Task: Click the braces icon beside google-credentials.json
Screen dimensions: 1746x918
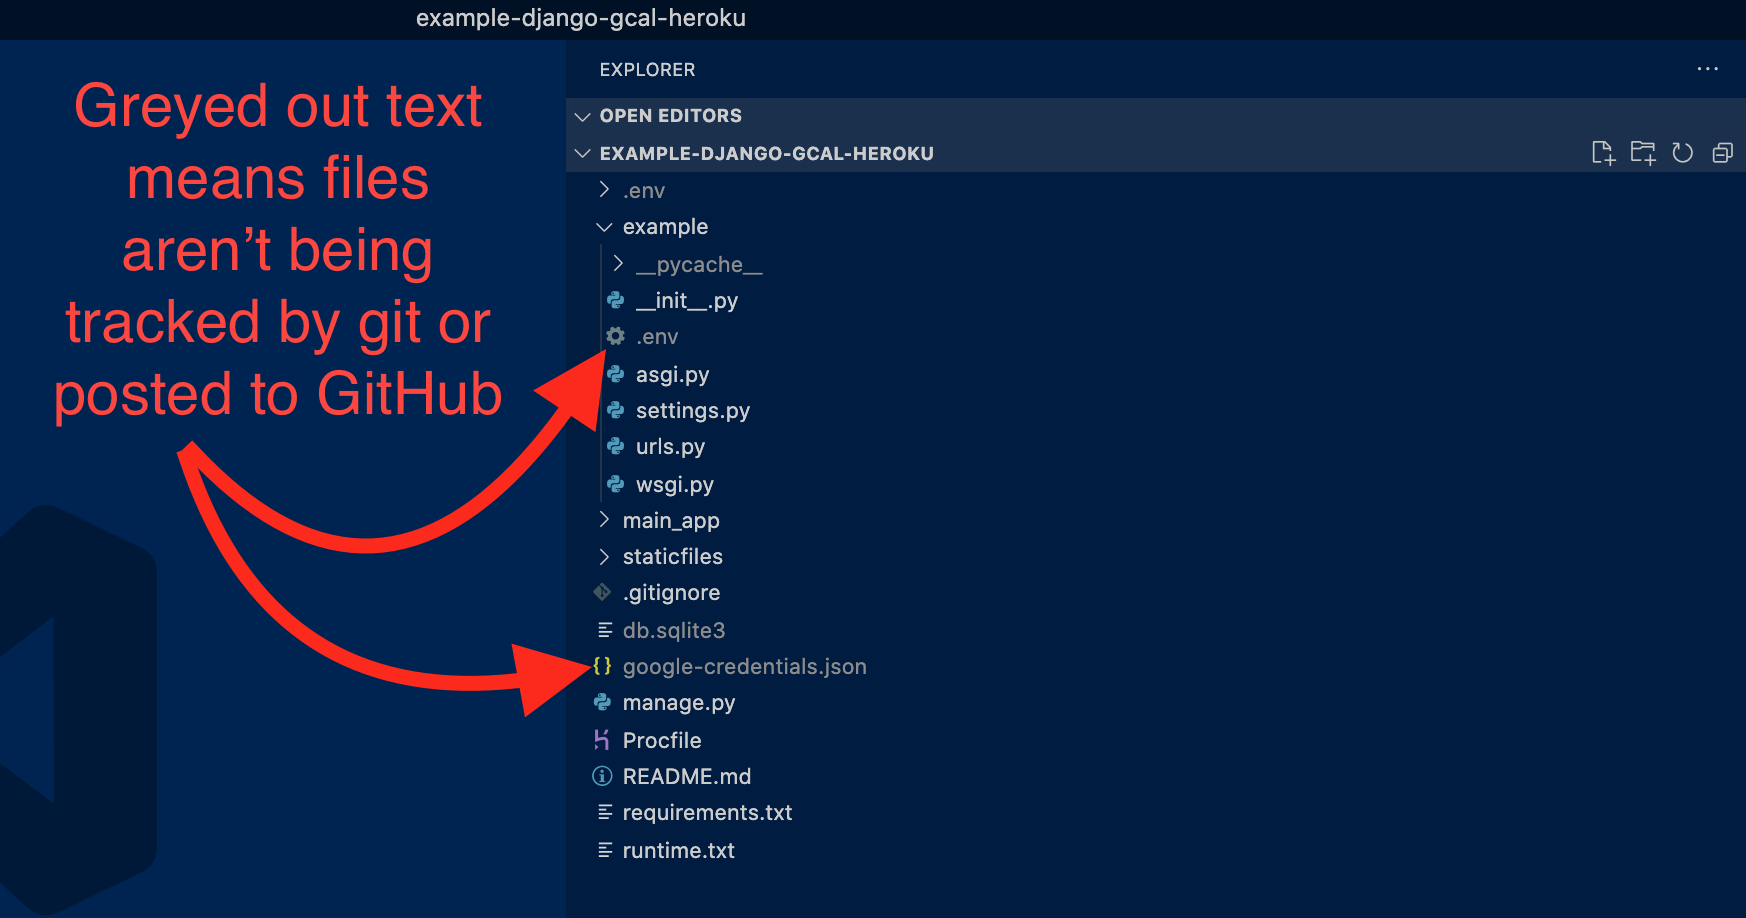Action: [602, 666]
